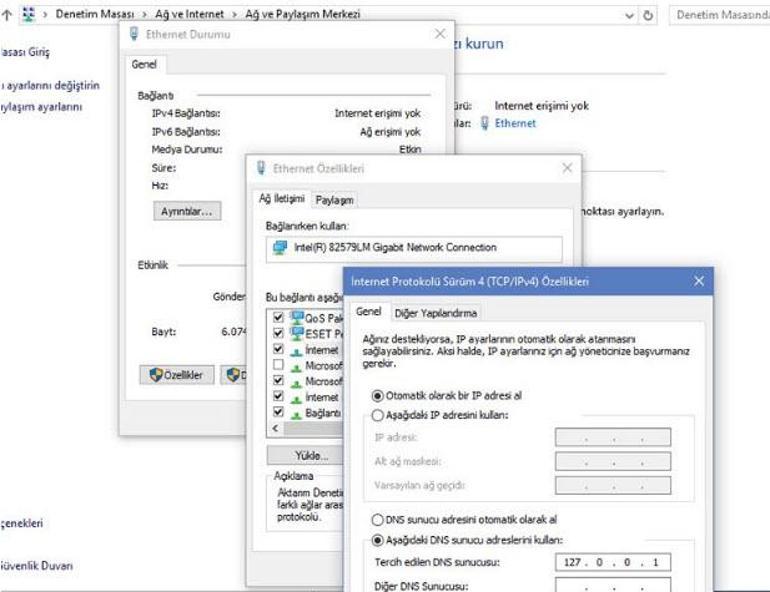
Task: Click the Intel Gigabit network adapter icon
Action: pyautogui.click(x=279, y=247)
